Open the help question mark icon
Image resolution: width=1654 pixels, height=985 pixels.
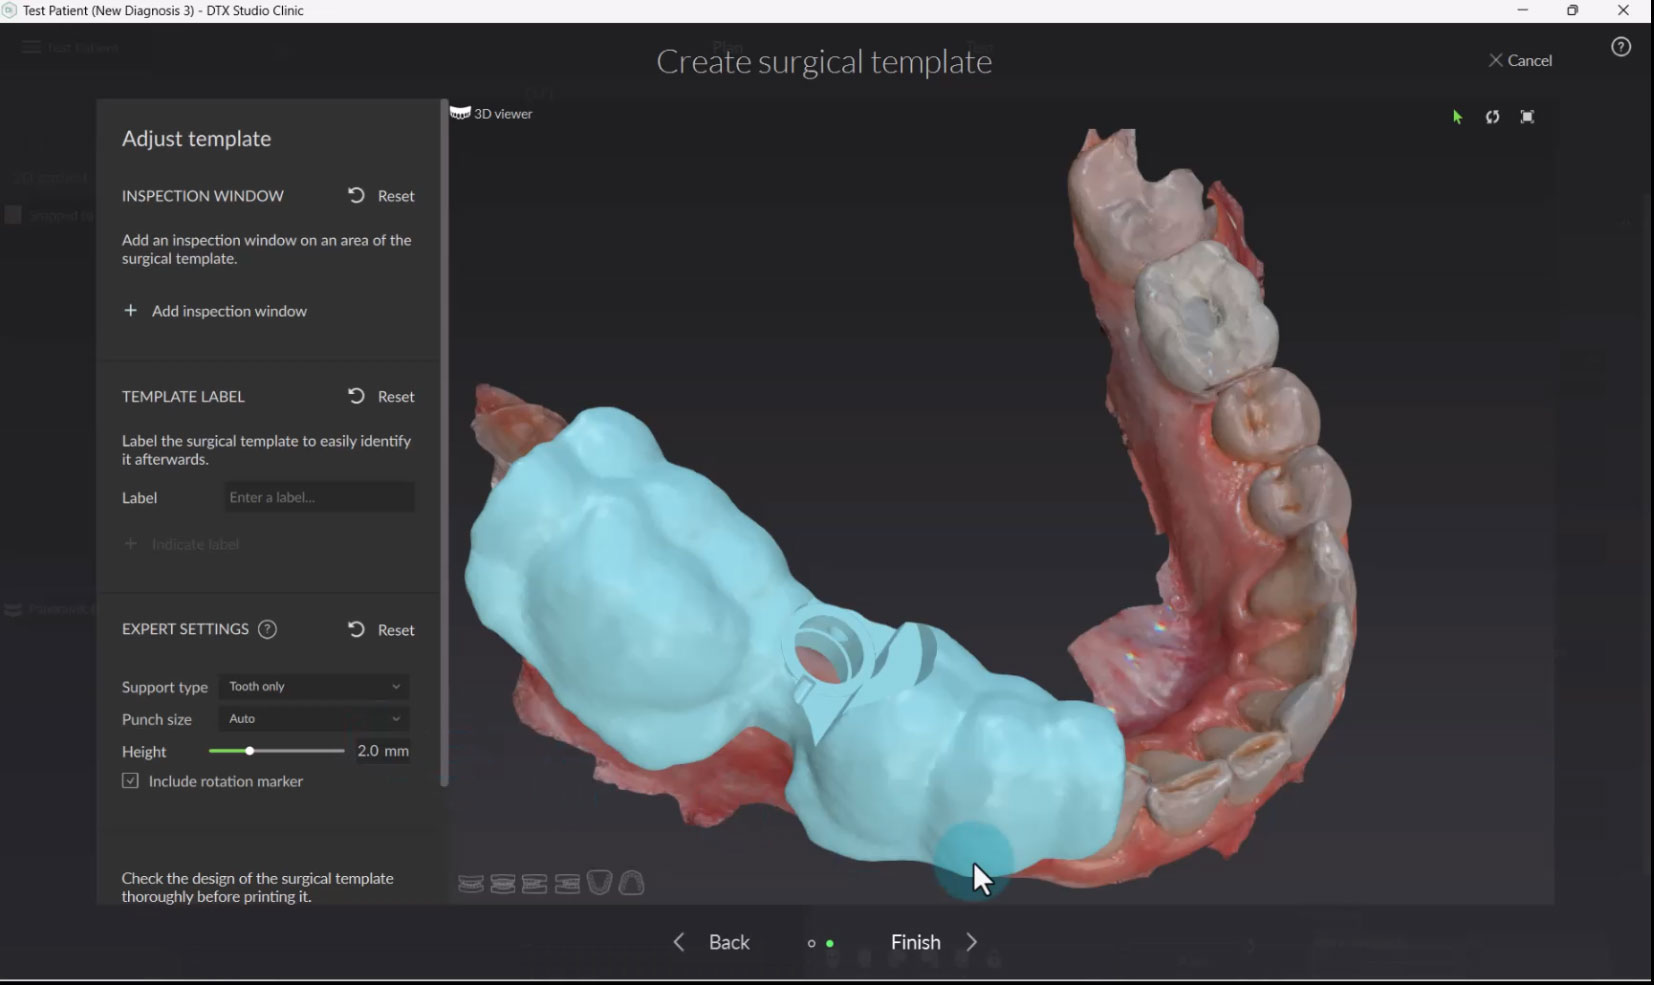(x=1621, y=47)
